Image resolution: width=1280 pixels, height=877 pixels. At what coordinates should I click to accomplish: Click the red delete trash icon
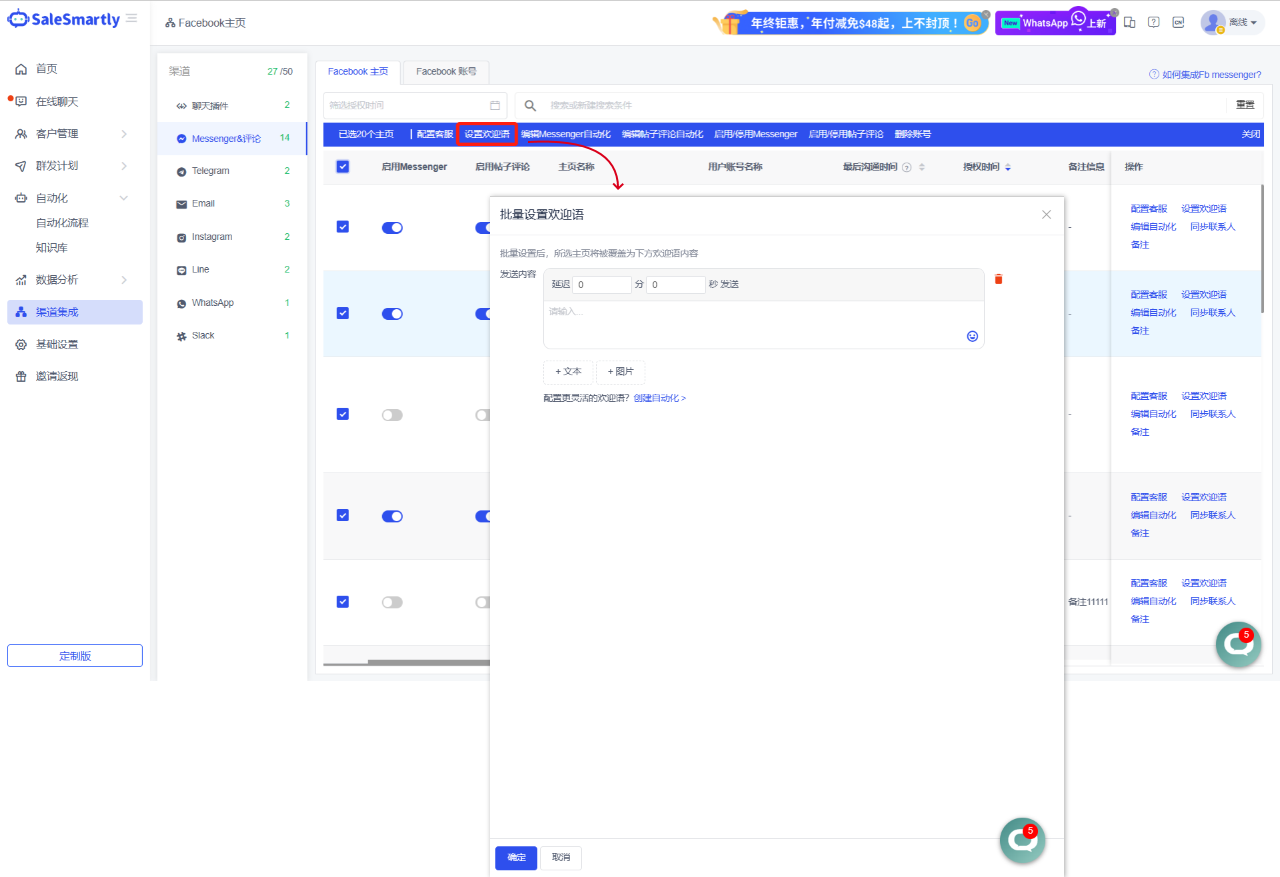click(x=998, y=279)
